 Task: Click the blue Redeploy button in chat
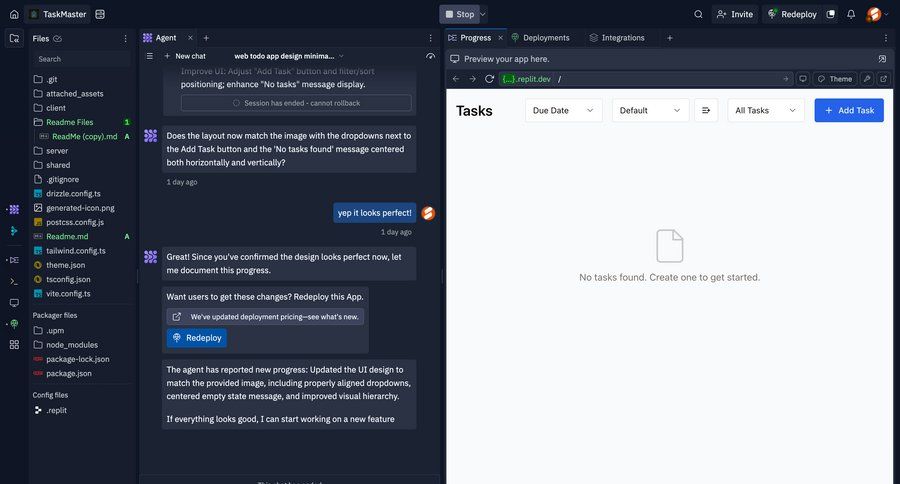197,338
